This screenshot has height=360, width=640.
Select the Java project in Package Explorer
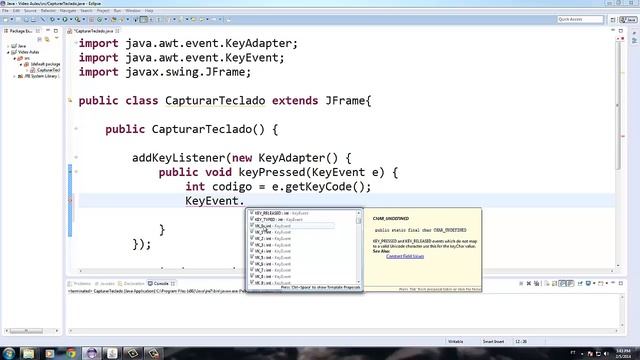[19, 46]
